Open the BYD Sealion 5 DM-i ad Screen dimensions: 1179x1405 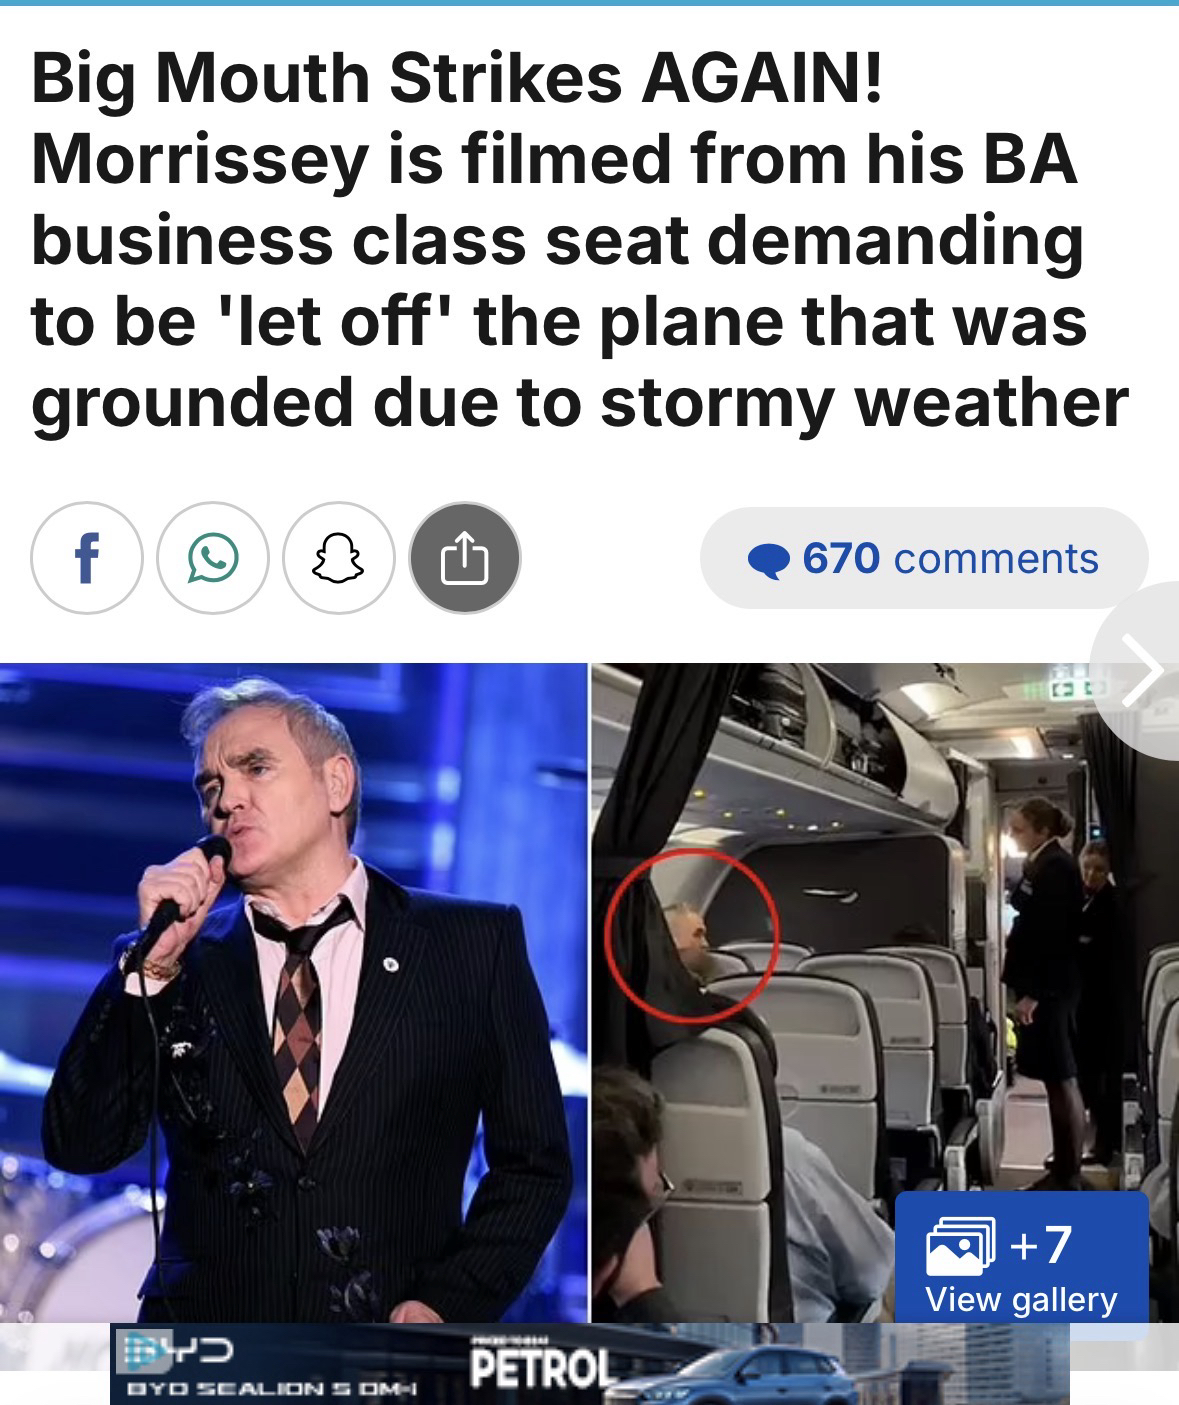(x=590, y=1364)
